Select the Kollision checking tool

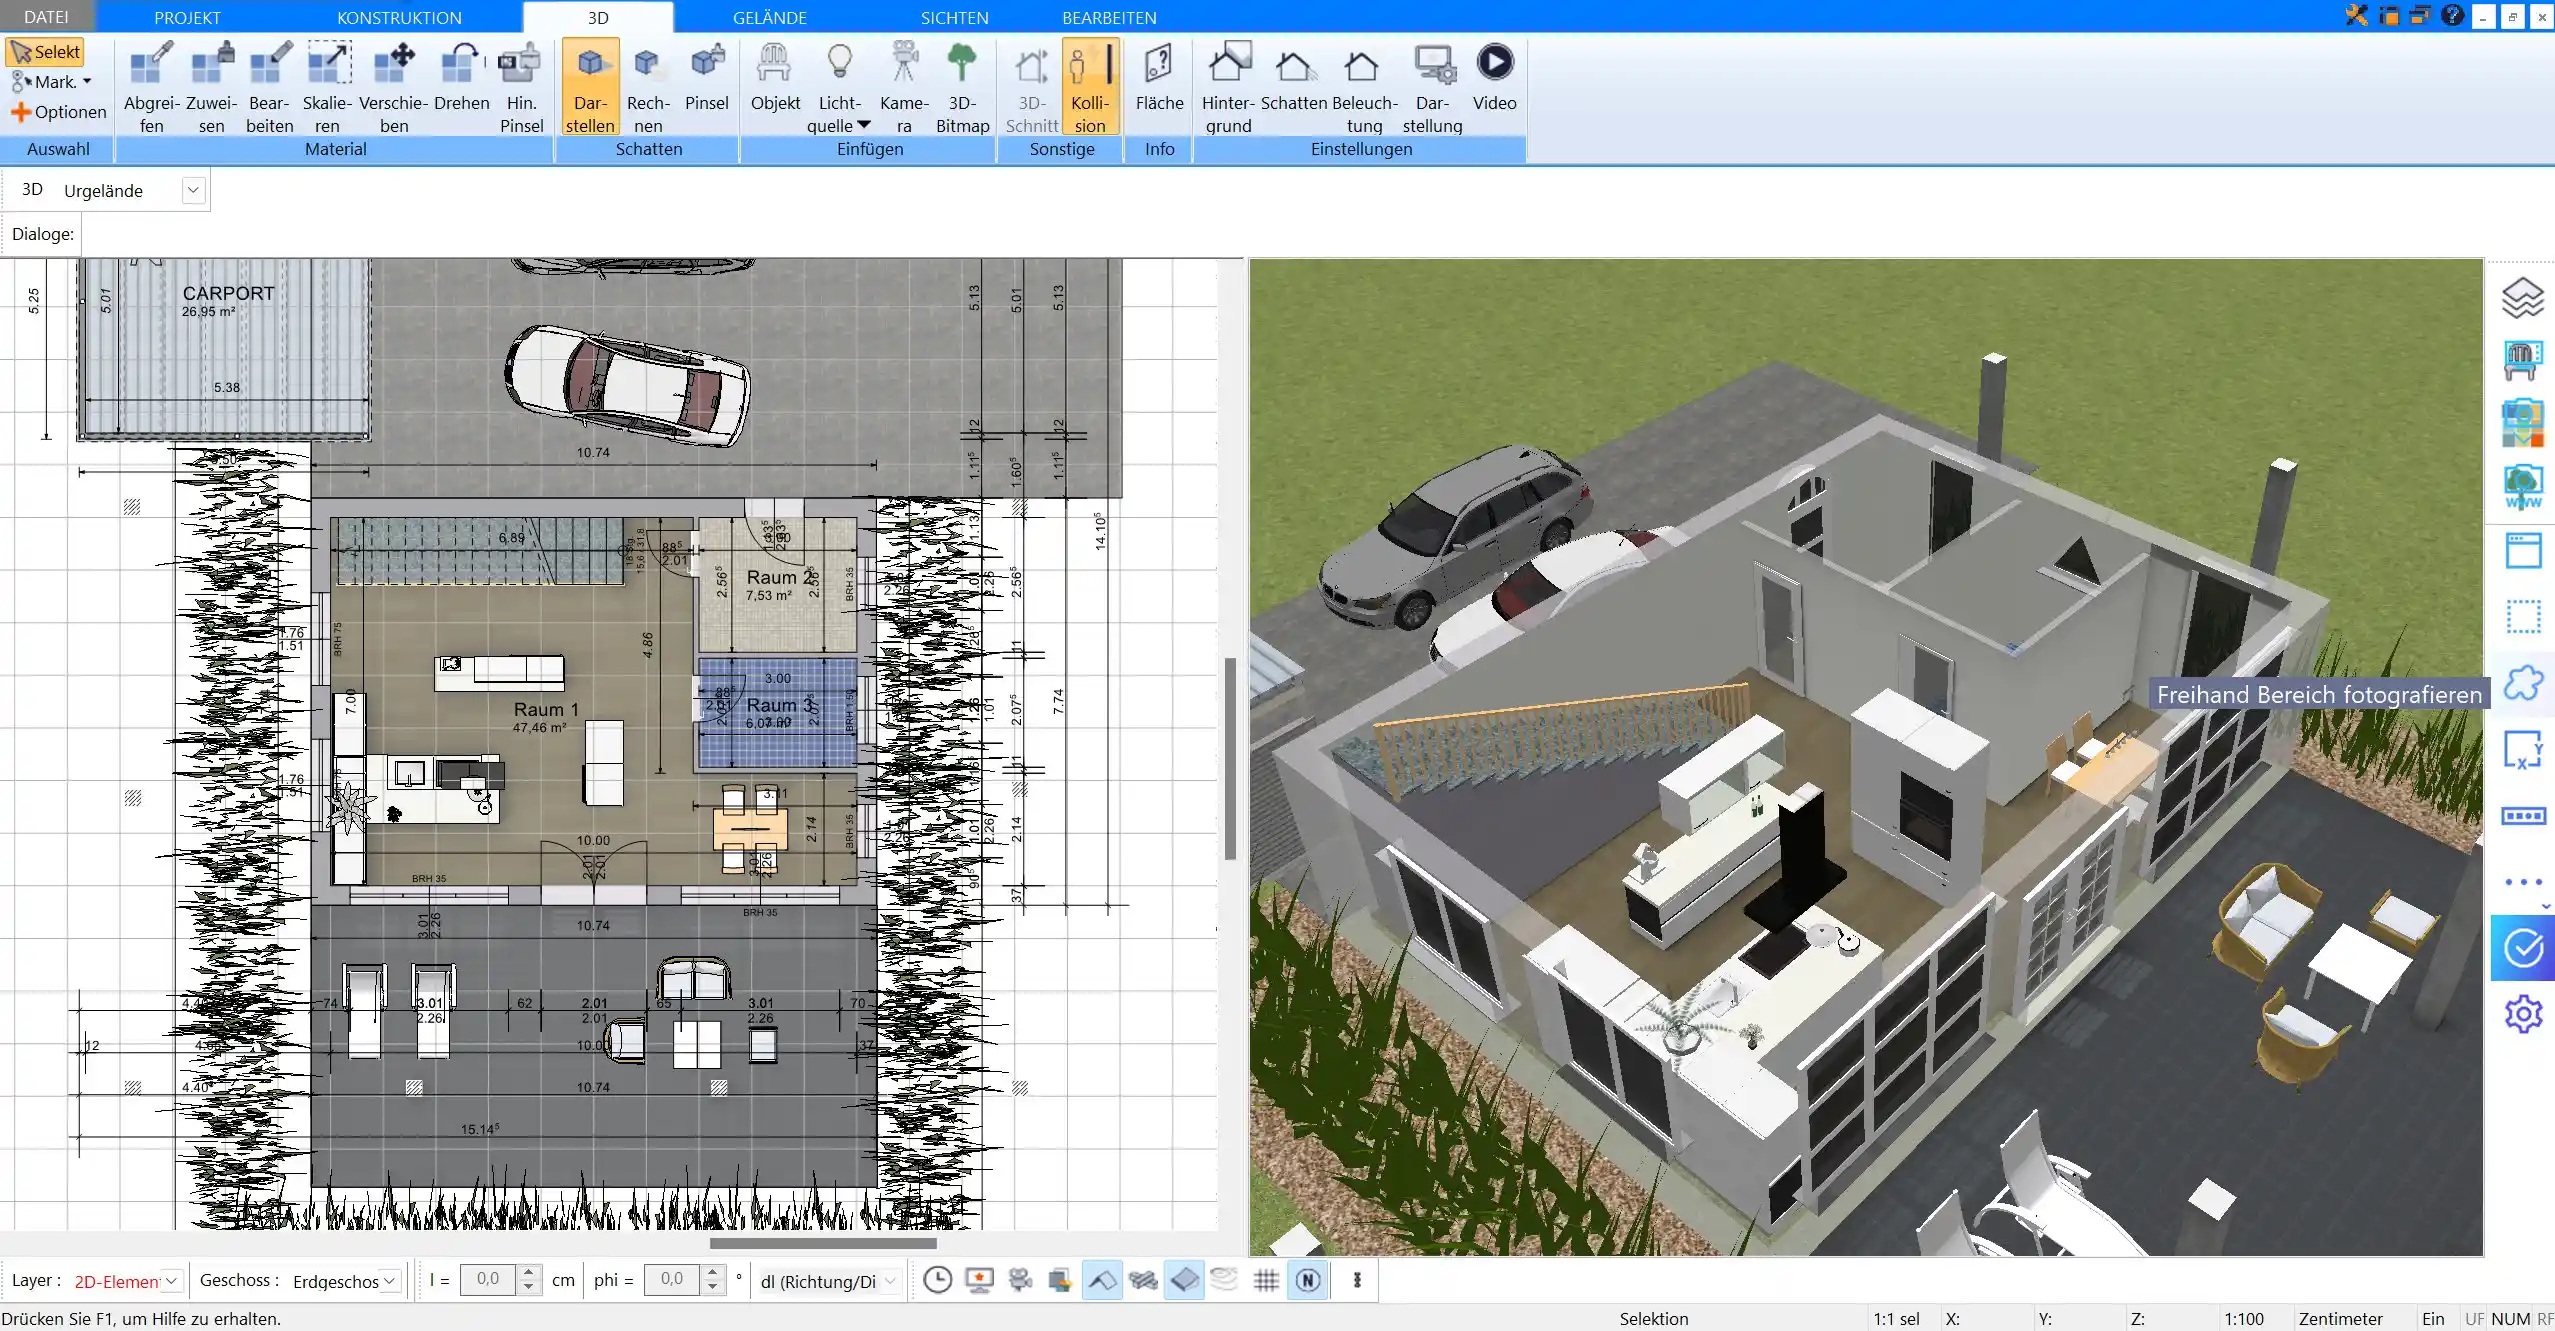click(x=1089, y=85)
